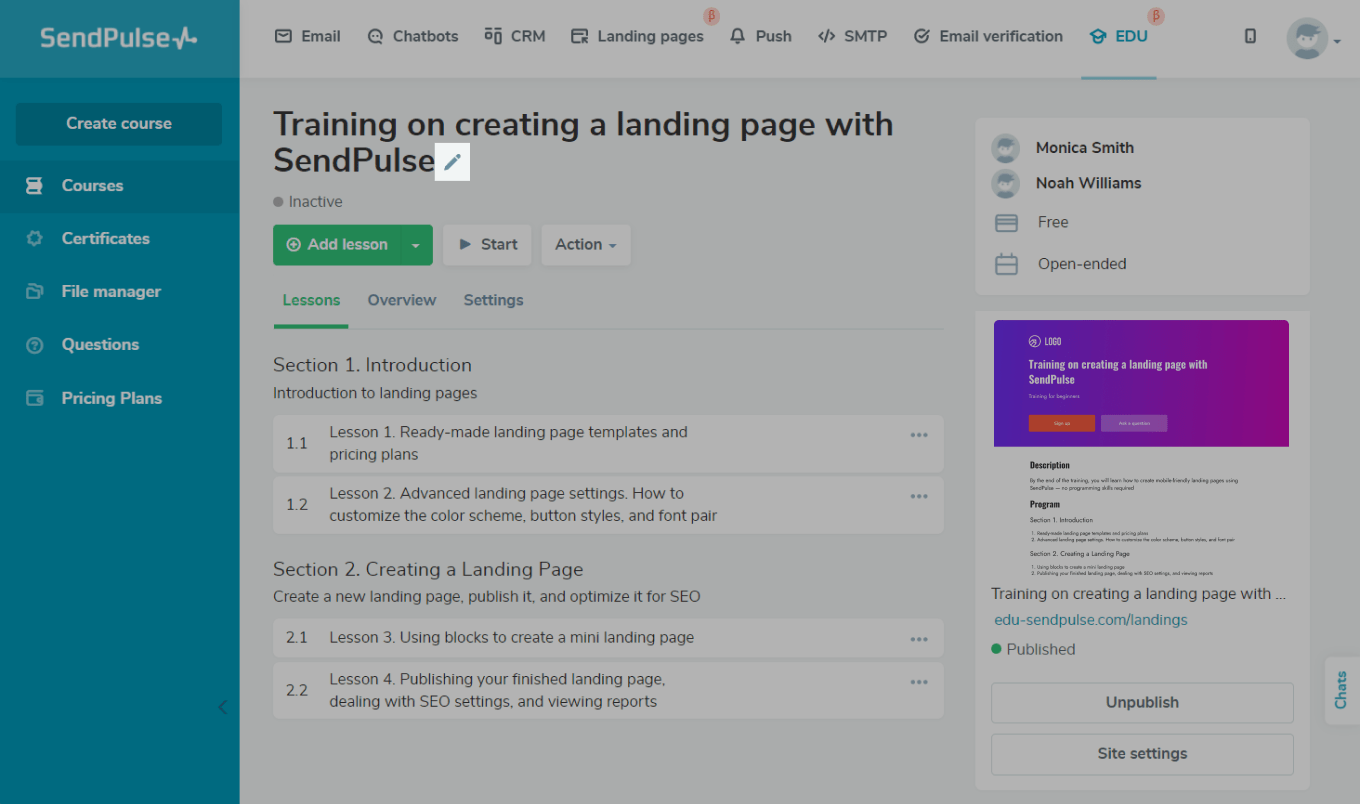Select Courses in the sidebar
Image resolution: width=1360 pixels, height=804 pixels.
119,186
